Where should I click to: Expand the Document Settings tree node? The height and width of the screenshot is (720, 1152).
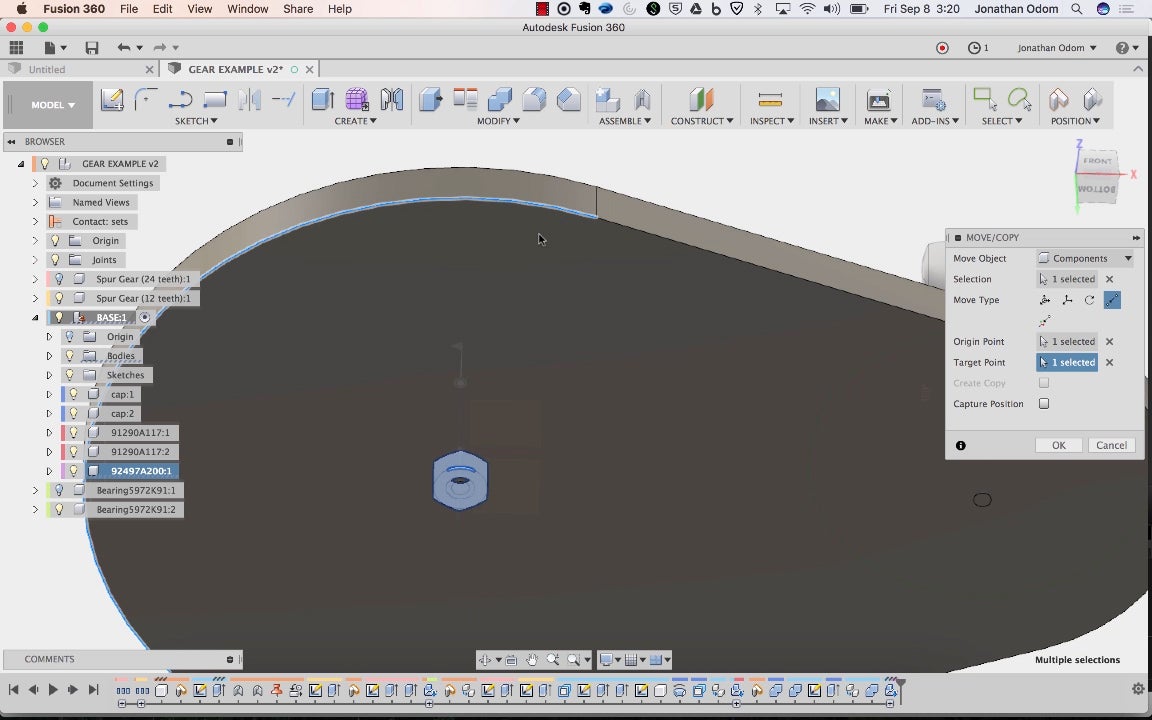35,183
